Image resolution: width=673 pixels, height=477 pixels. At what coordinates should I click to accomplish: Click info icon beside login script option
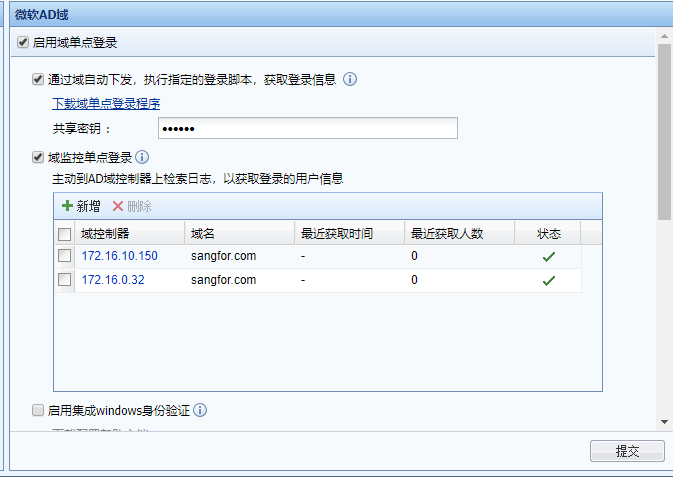click(350, 79)
